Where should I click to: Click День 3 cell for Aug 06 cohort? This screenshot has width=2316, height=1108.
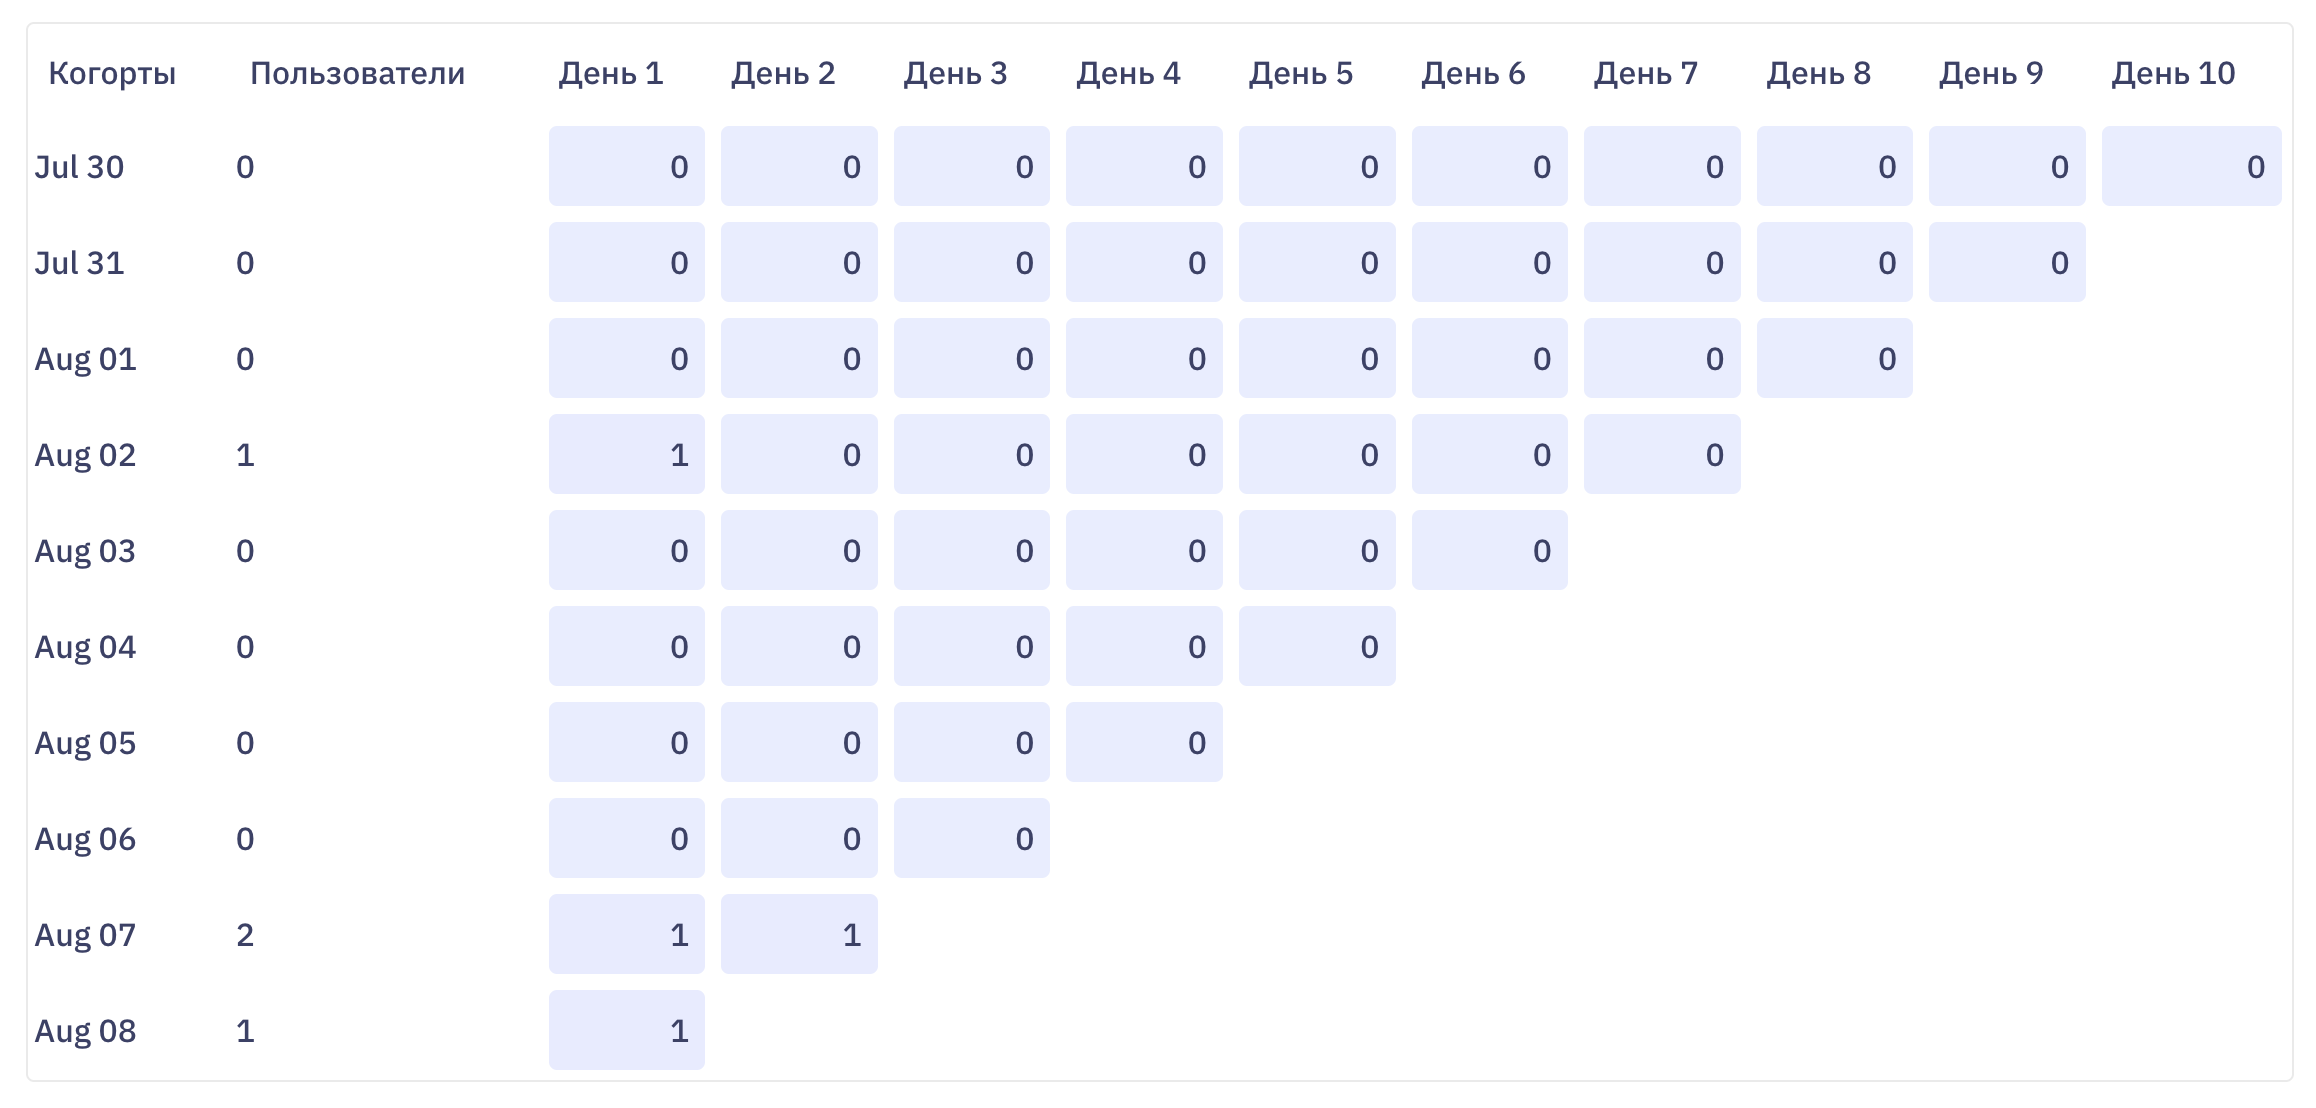tap(971, 839)
